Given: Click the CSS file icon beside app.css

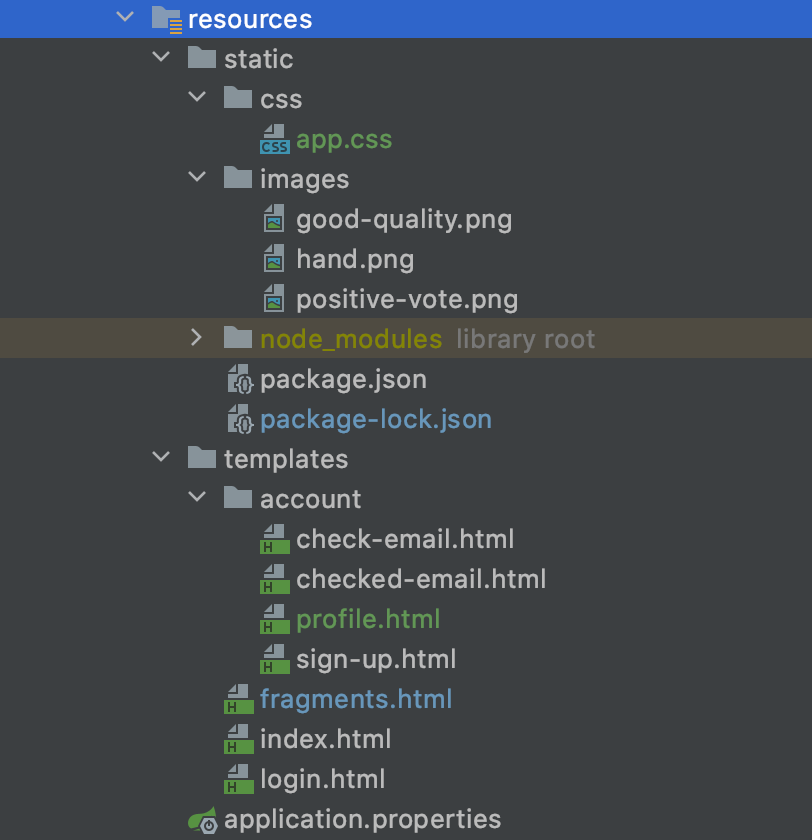Looking at the screenshot, I should click(x=275, y=139).
